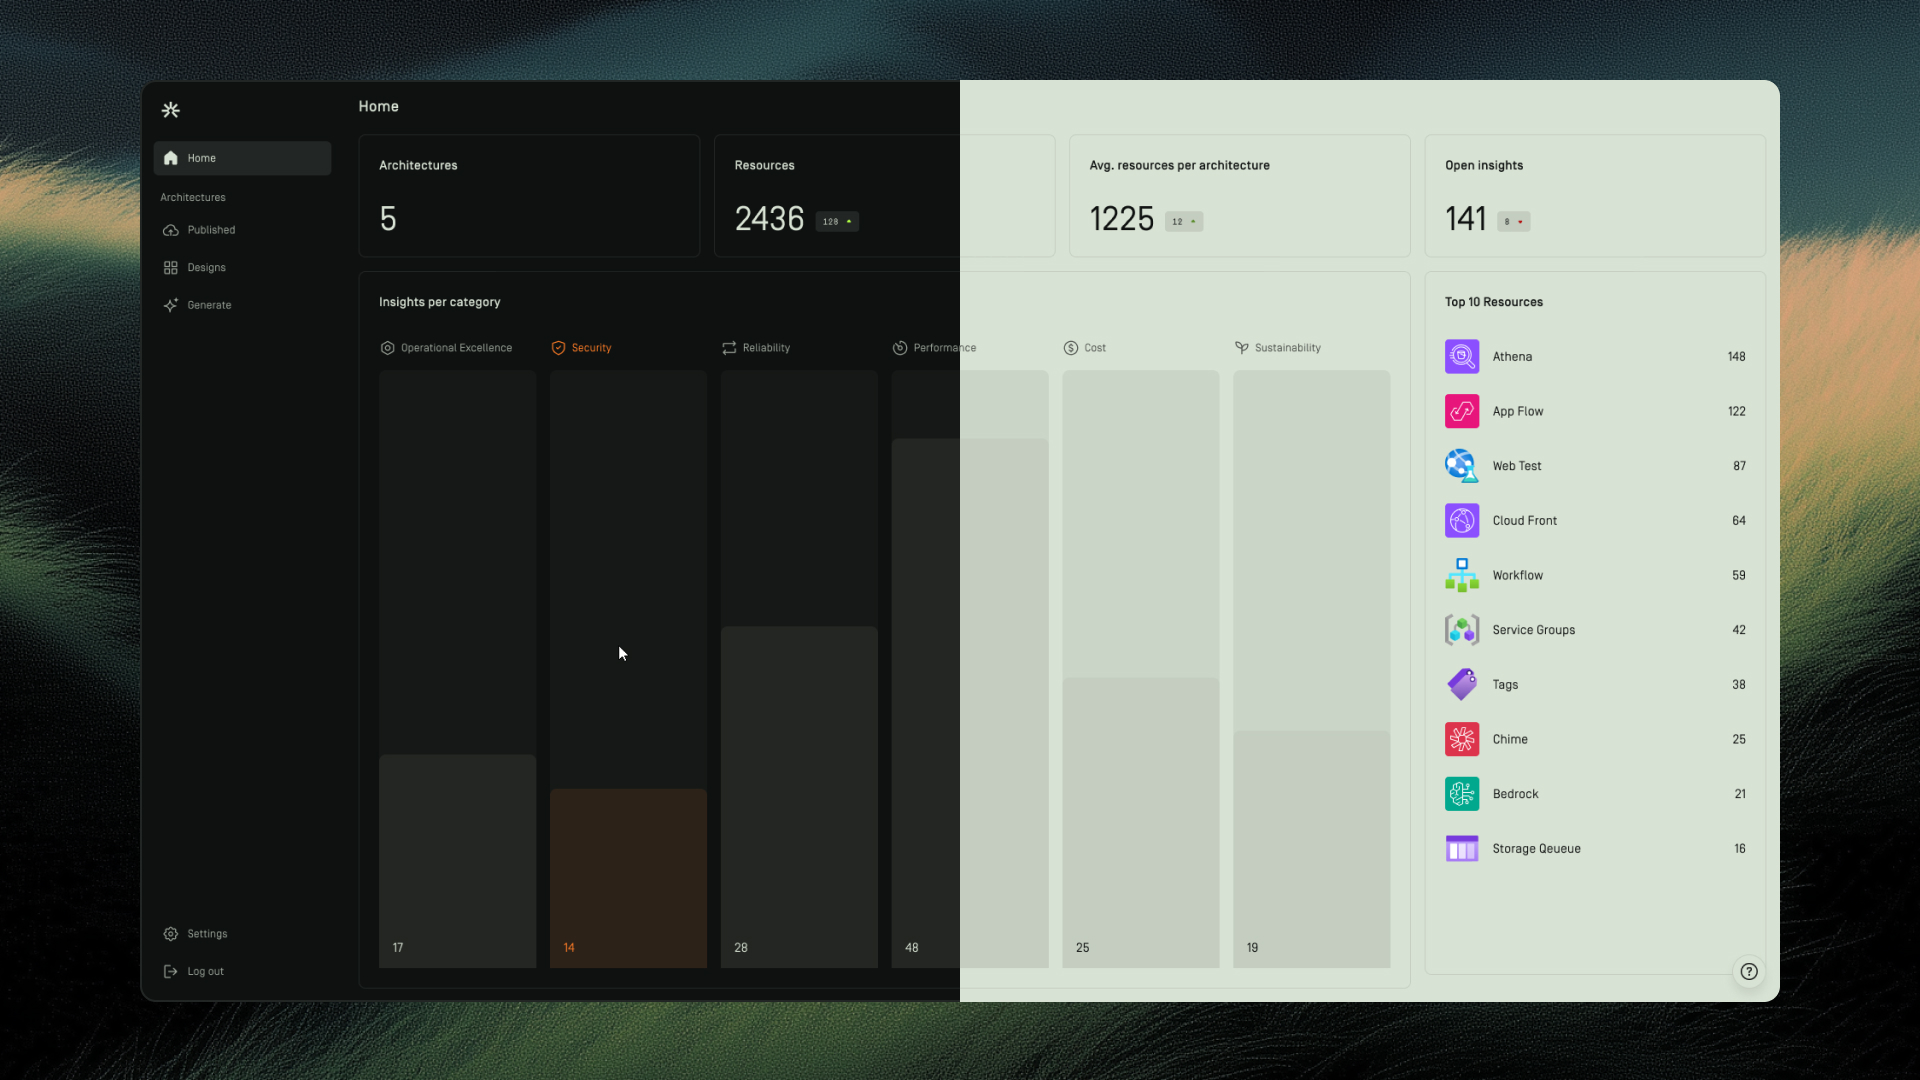Image resolution: width=1920 pixels, height=1080 pixels.
Task: Select the Cost category label
Action: pos(1094,348)
